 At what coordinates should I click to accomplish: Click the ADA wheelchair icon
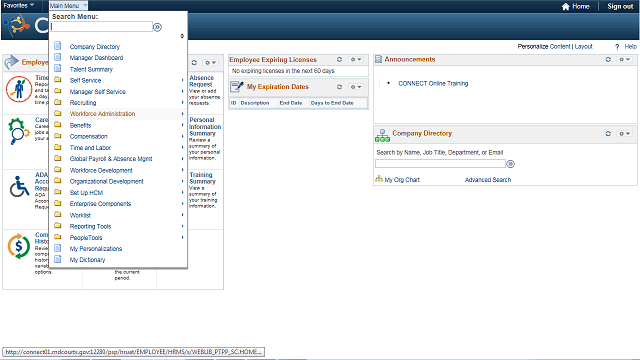click(19, 187)
